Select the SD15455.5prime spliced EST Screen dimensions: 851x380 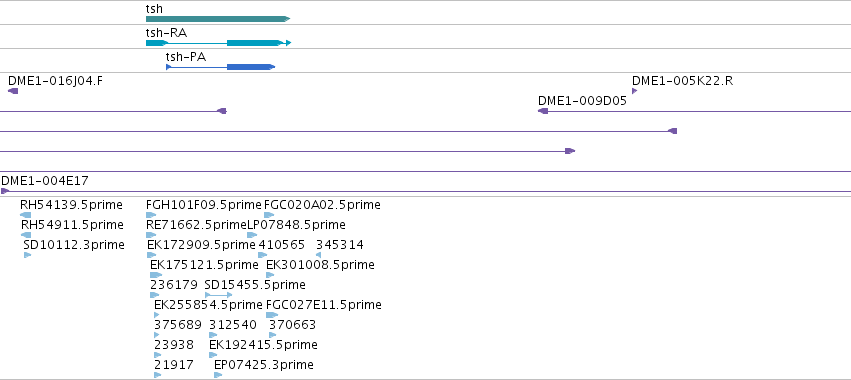click(x=218, y=295)
